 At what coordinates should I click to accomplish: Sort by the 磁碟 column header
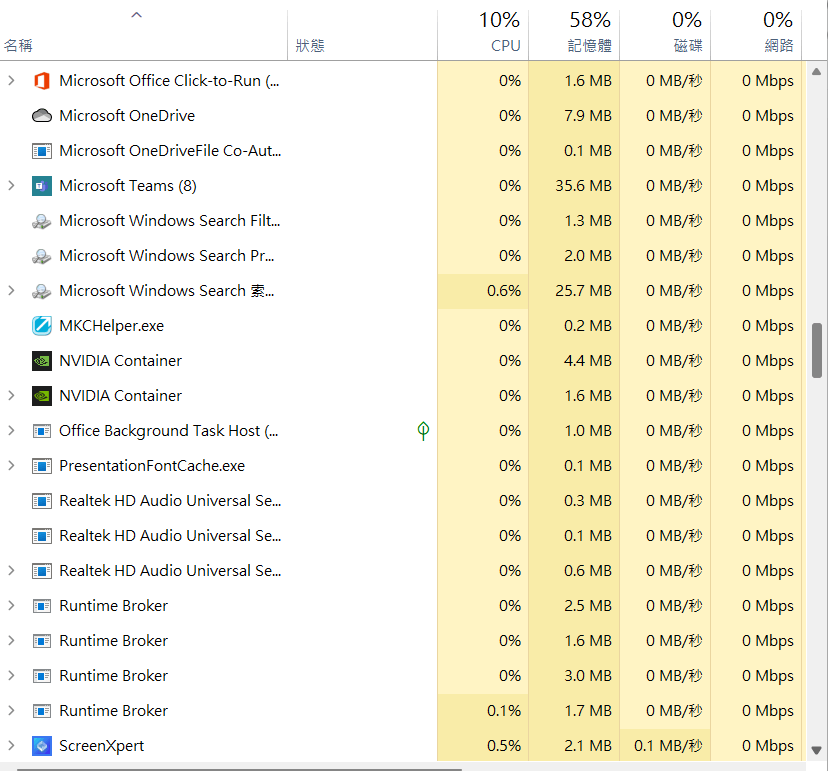(665, 34)
